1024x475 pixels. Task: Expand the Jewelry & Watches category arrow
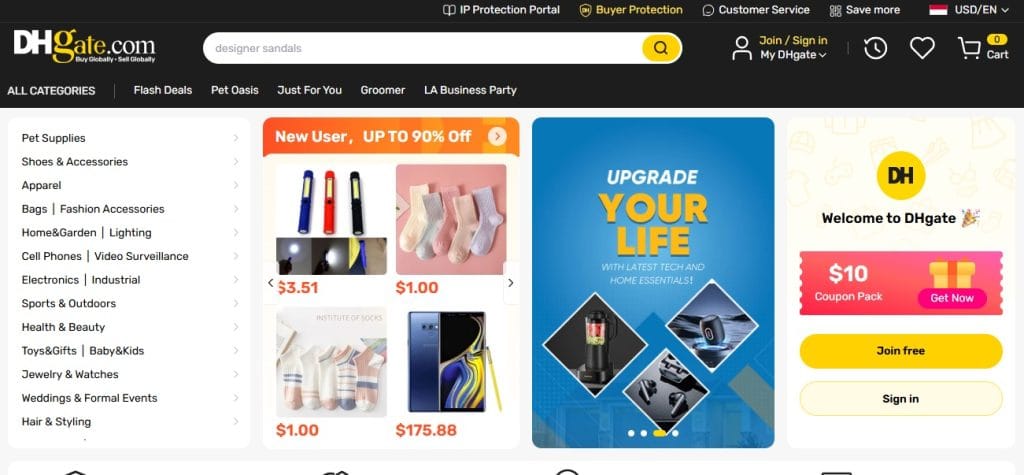click(x=236, y=374)
